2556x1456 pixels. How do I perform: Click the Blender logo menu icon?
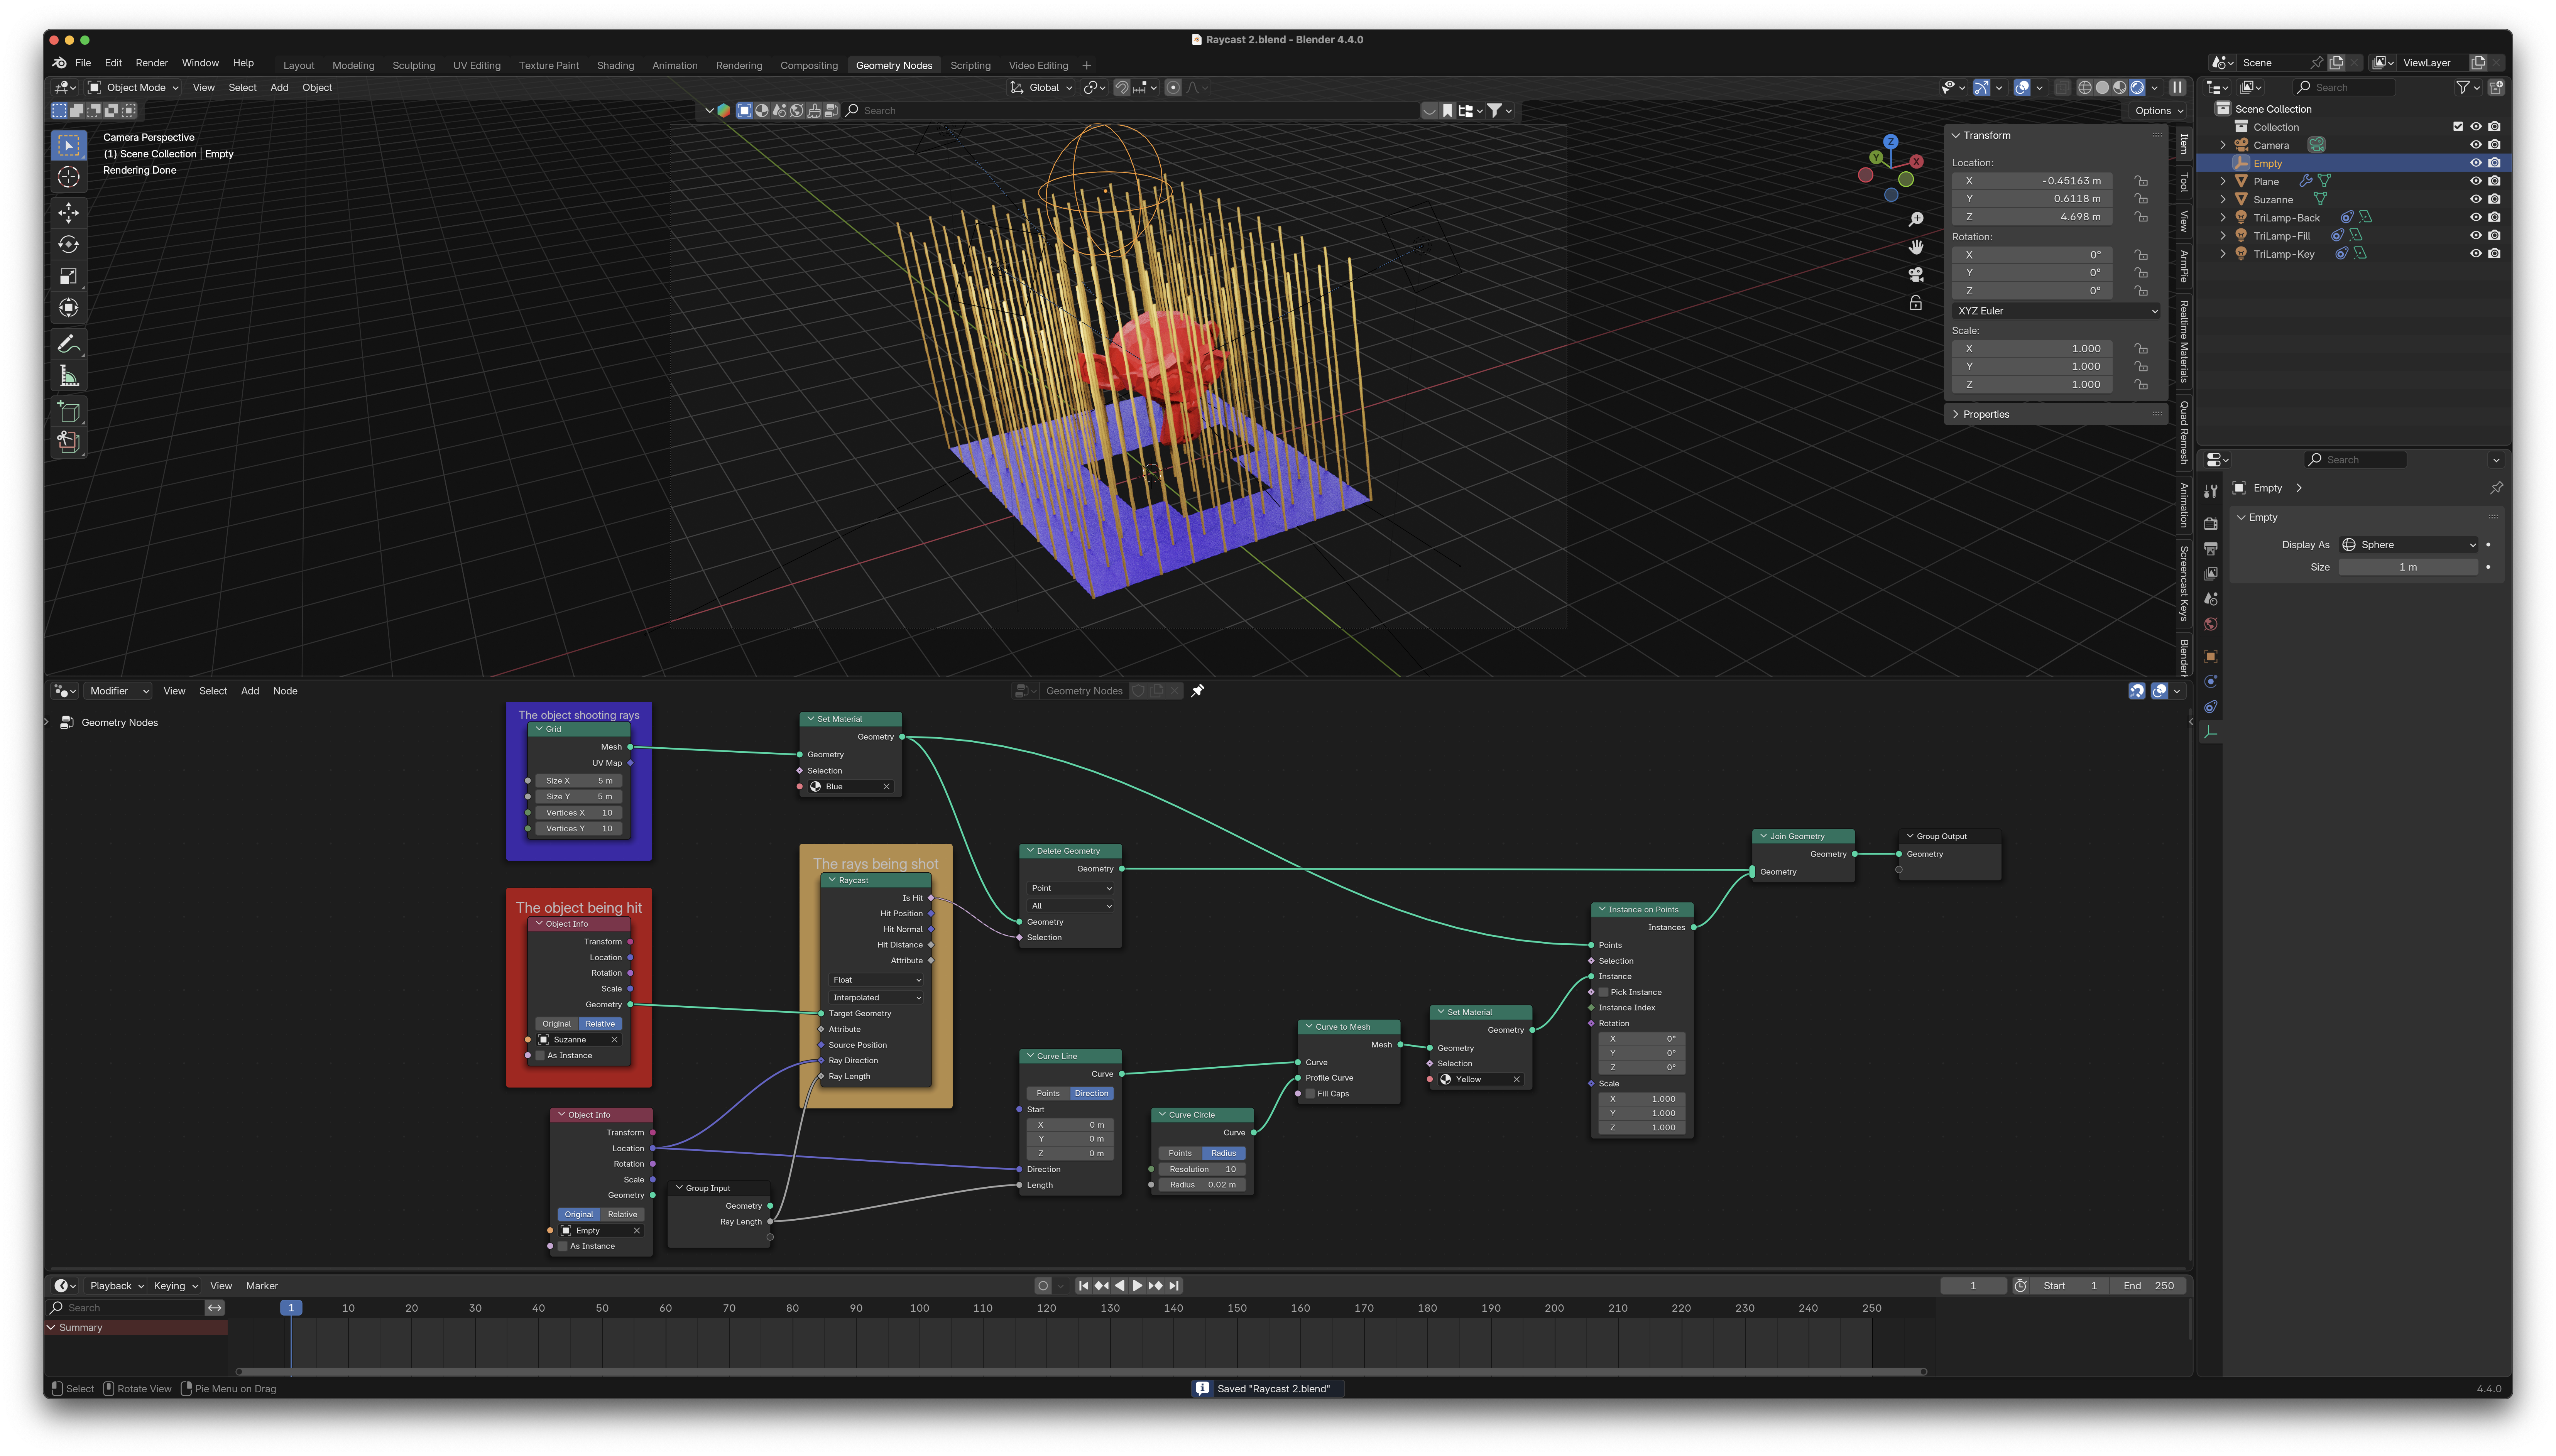pyautogui.click(x=60, y=63)
